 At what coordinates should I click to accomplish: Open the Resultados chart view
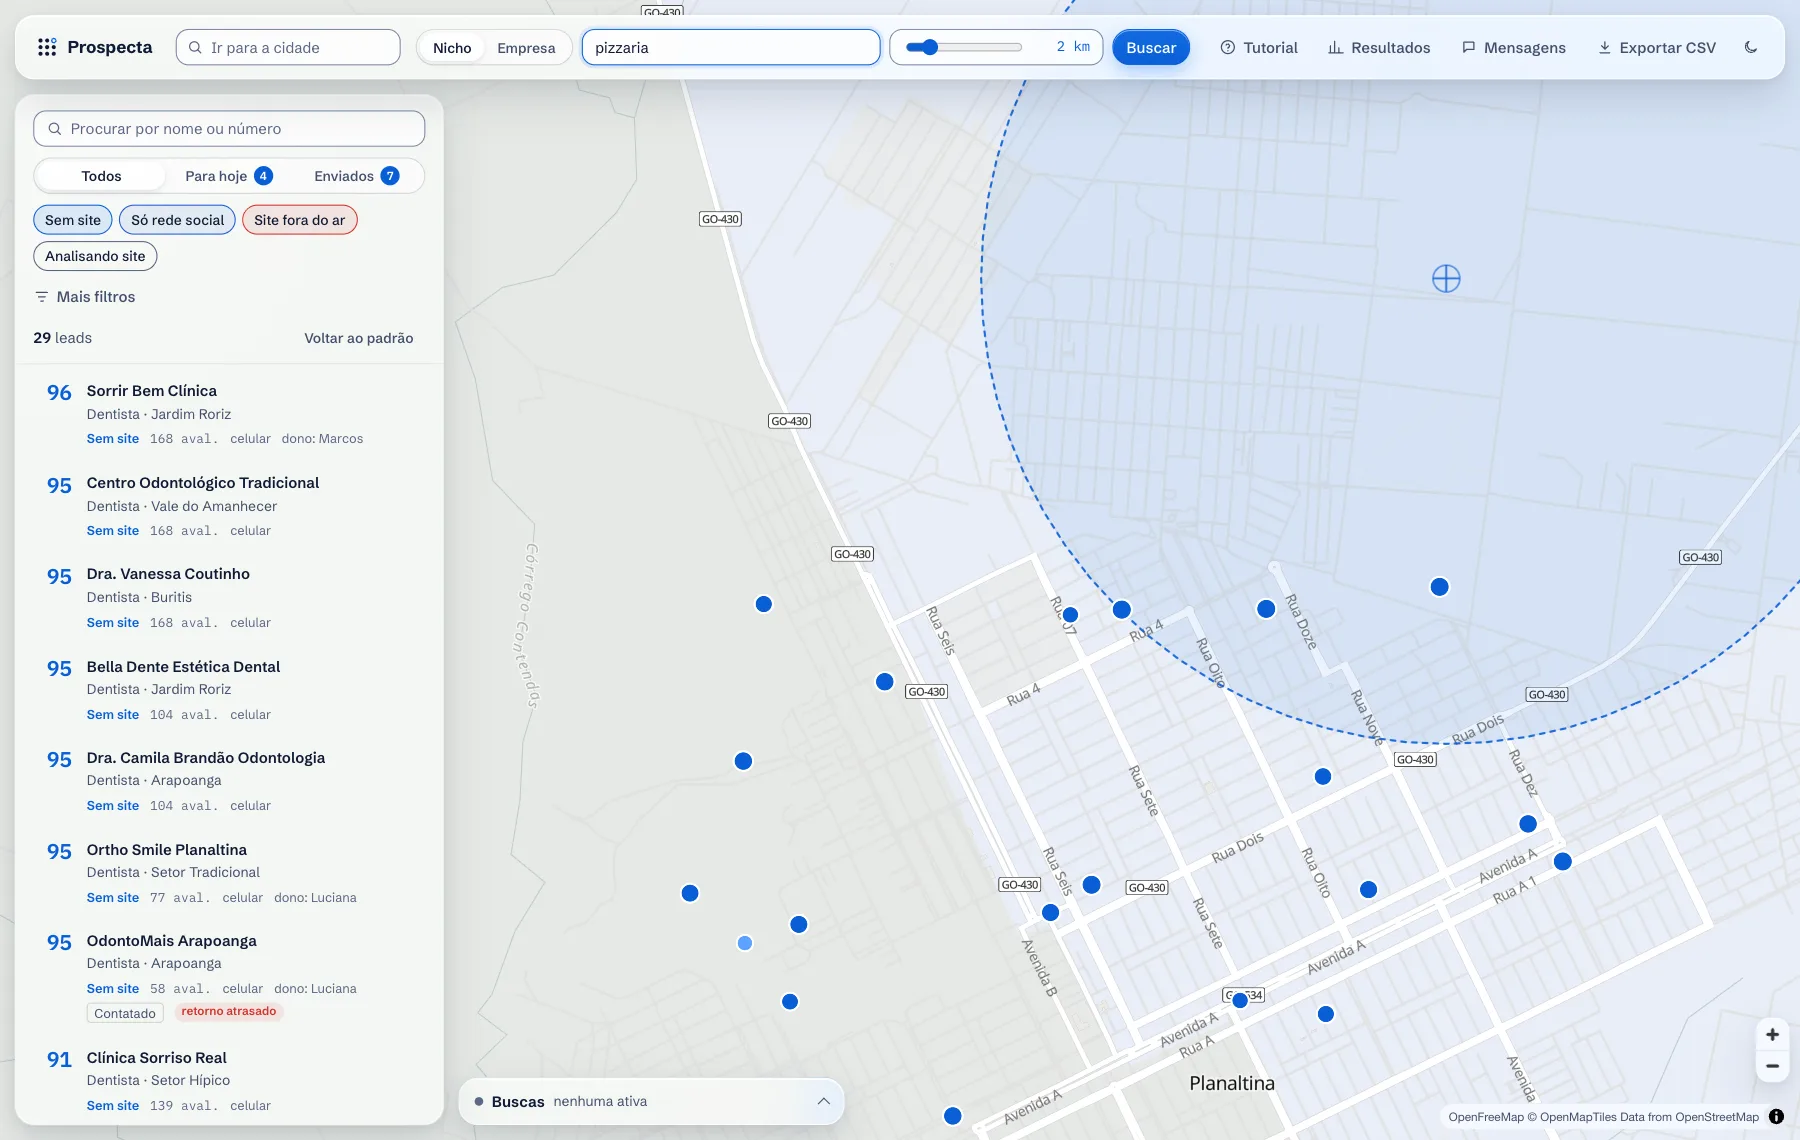point(1379,47)
